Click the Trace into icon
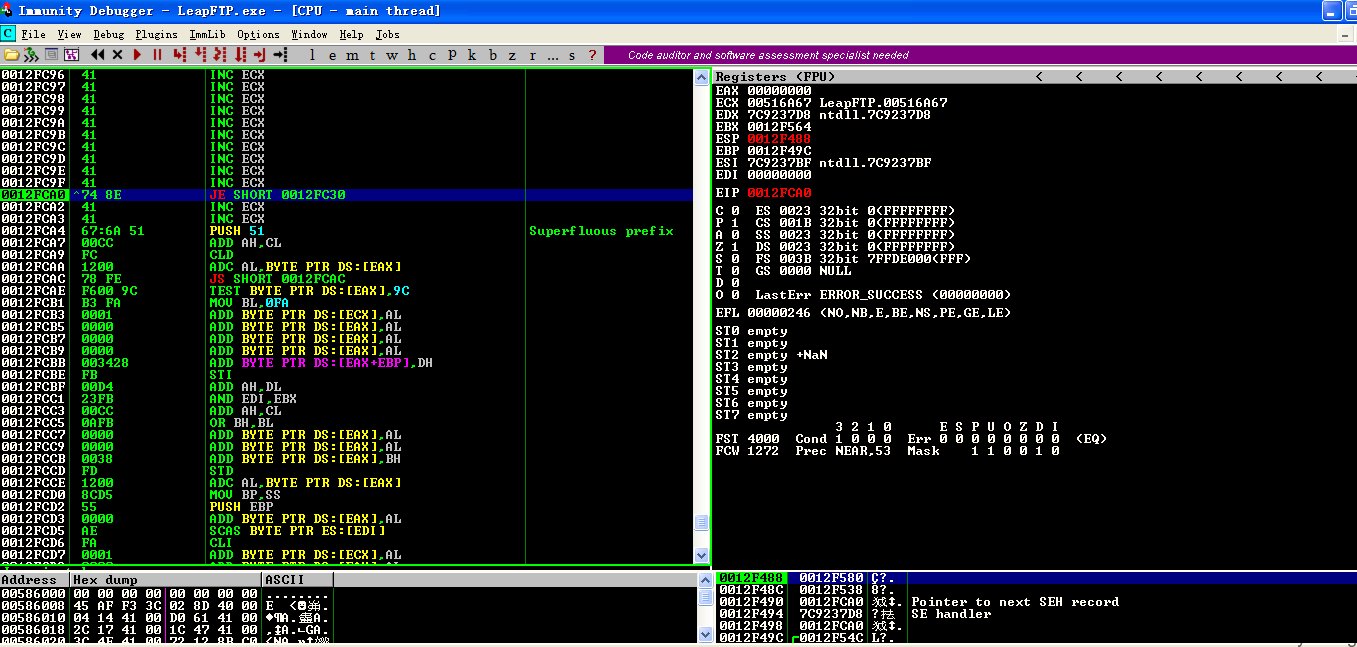This screenshot has height=647, width=1357. (220, 54)
